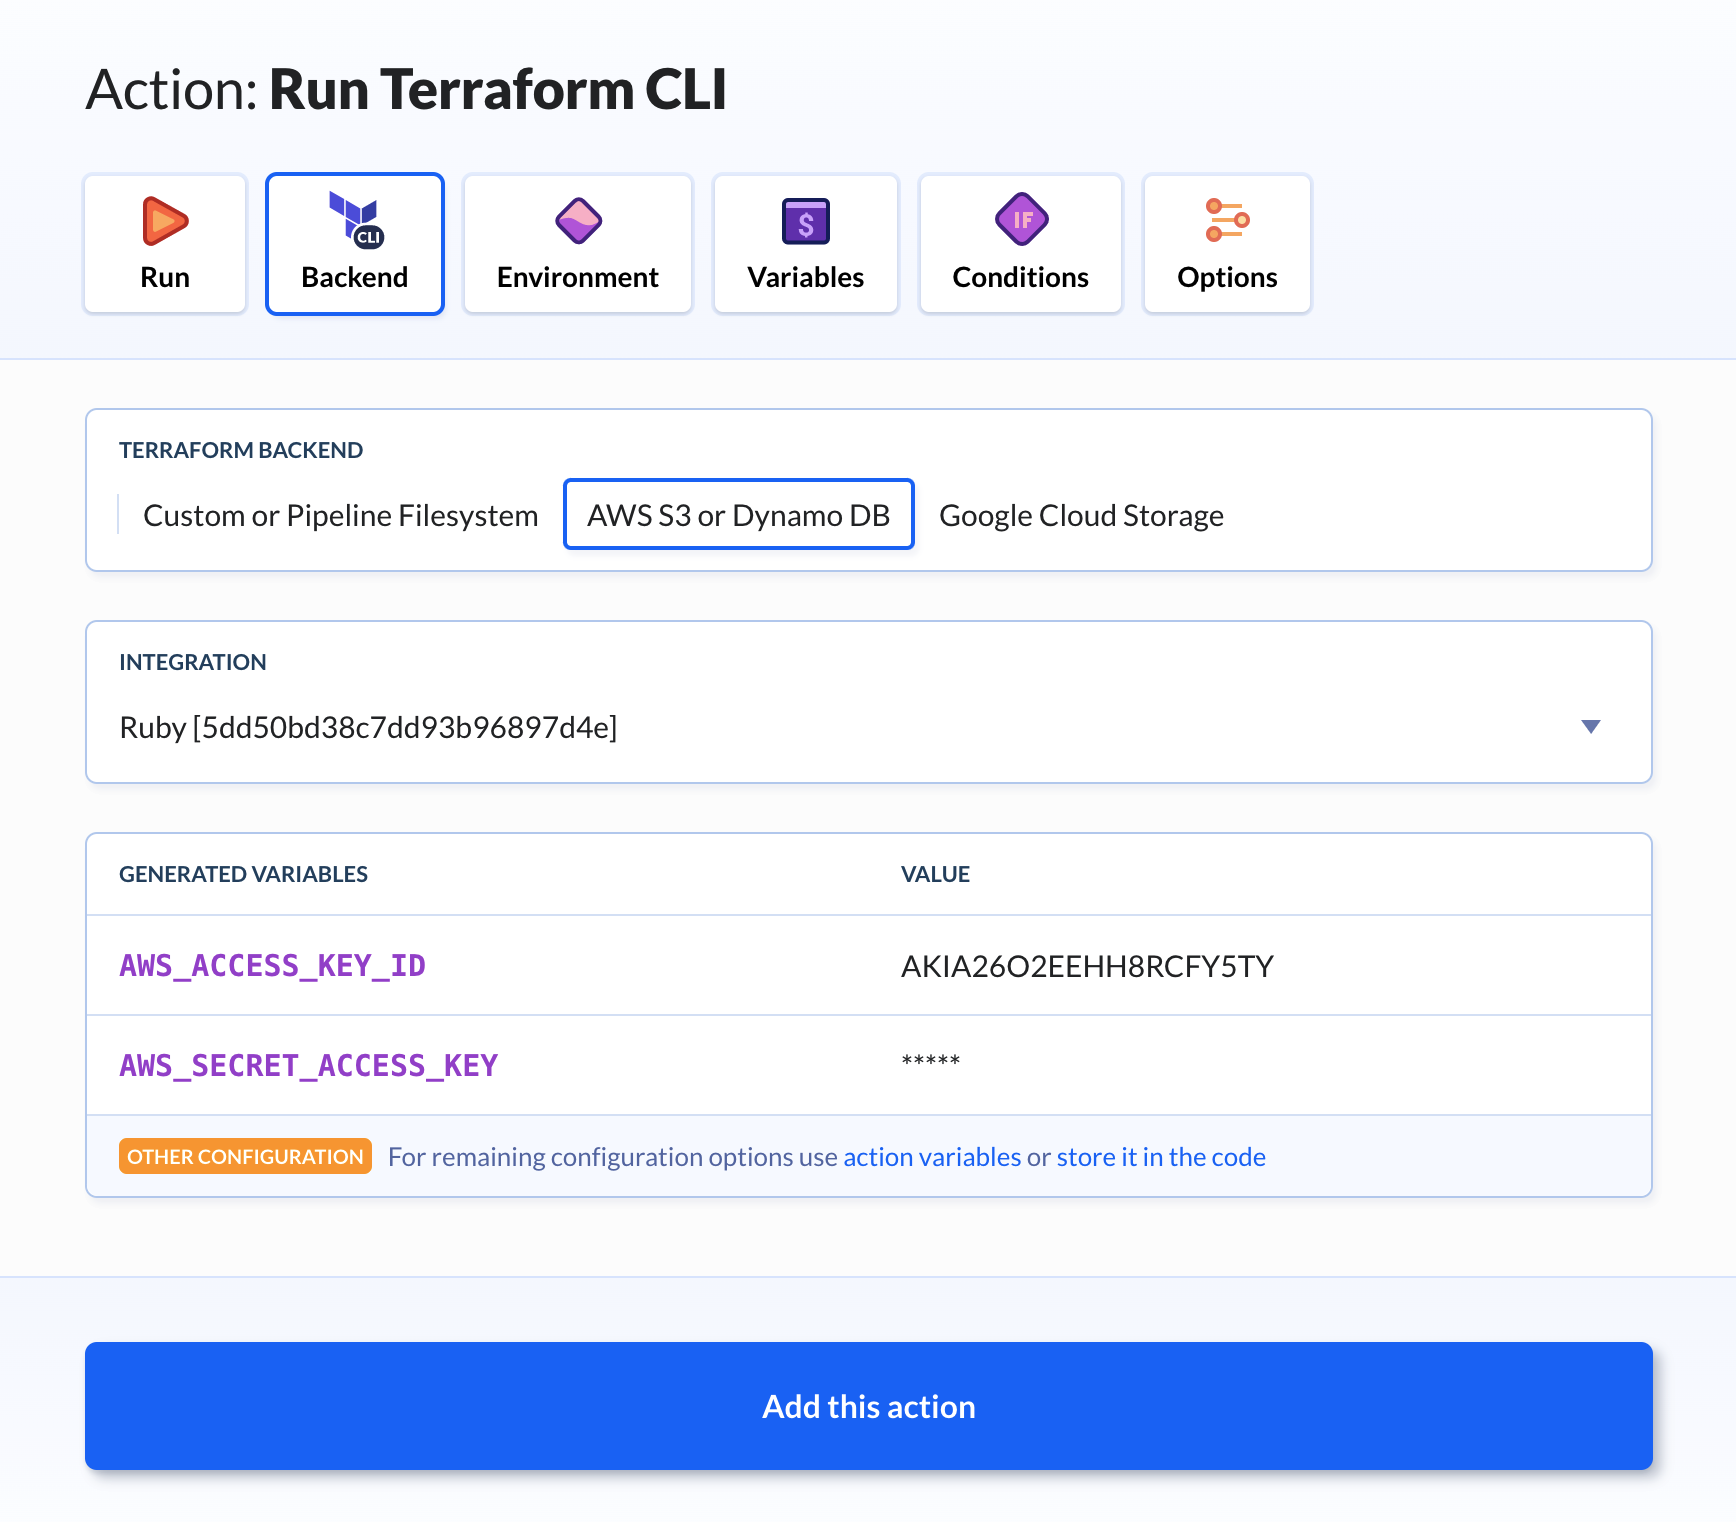The height and width of the screenshot is (1522, 1736).
Task: Click the AWS_ACCESS_KEY_ID variable name
Action: (273, 965)
